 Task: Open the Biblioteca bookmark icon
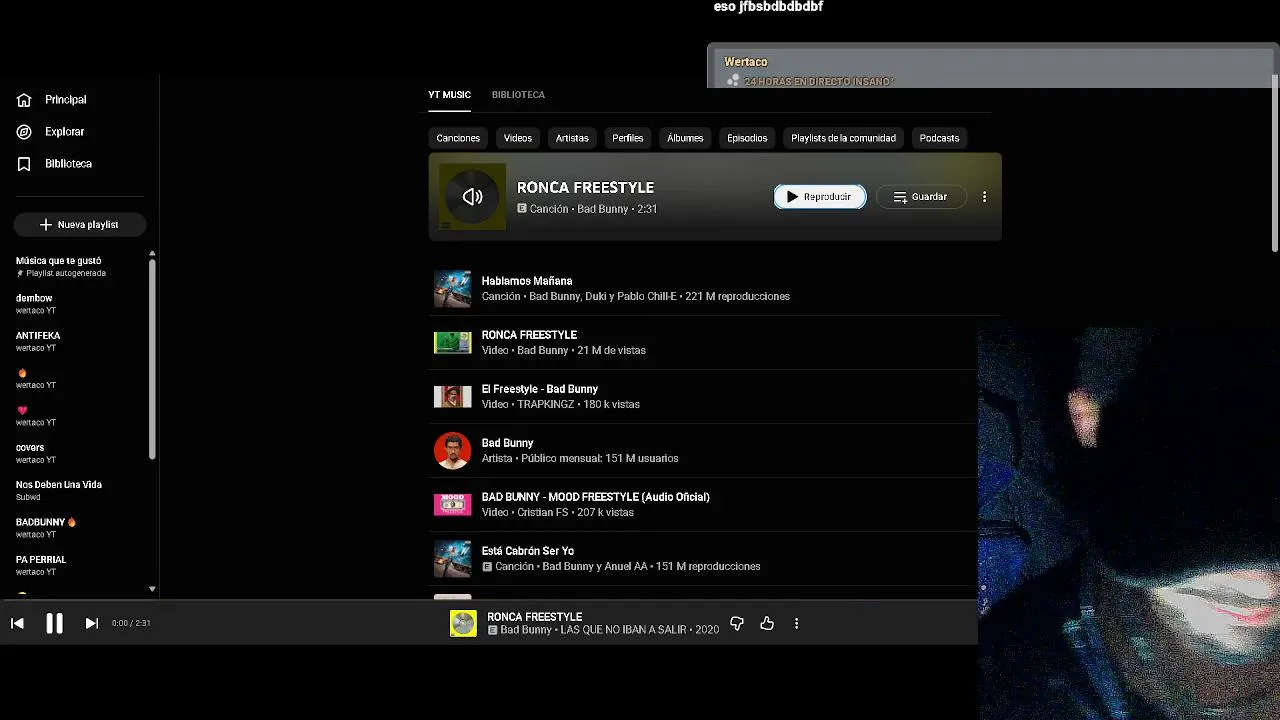click(x=24, y=164)
